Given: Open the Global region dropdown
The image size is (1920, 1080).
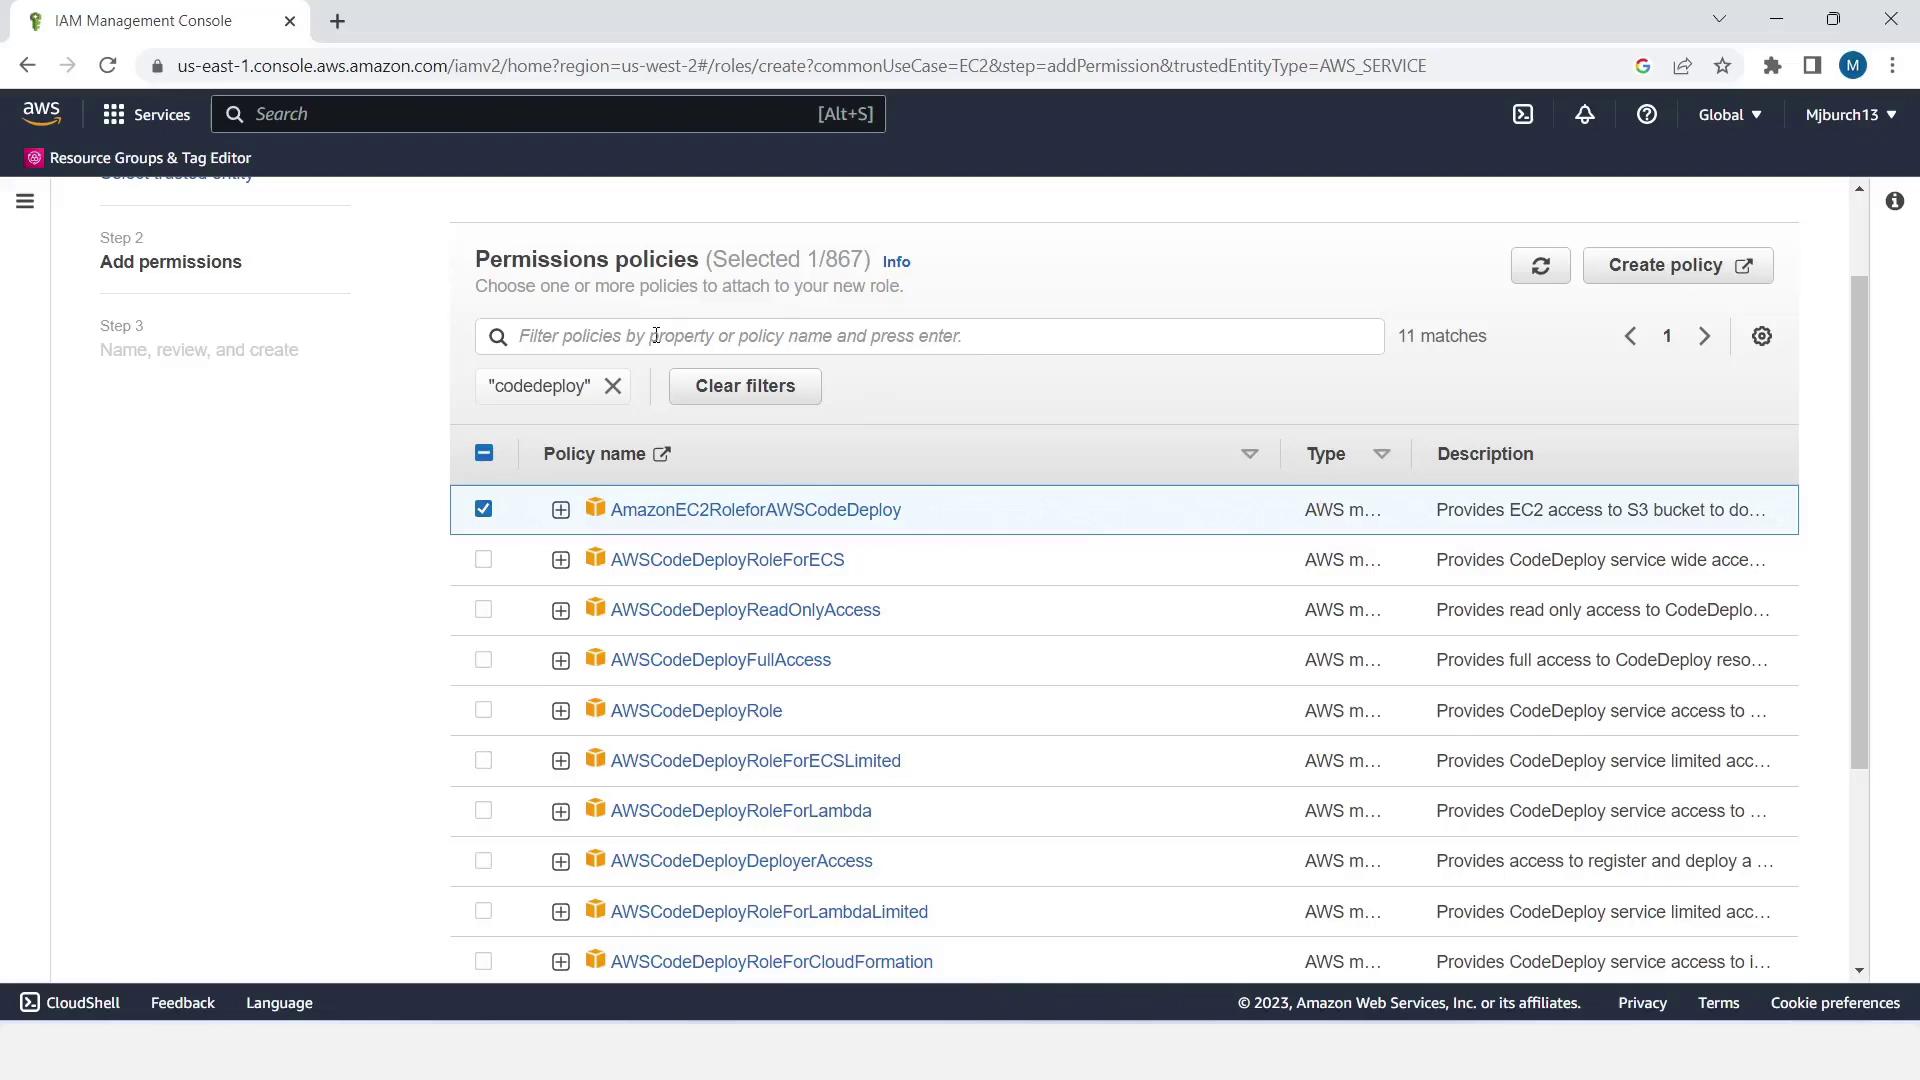Looking at the screenshot, I should click(x=1729, y=114).
